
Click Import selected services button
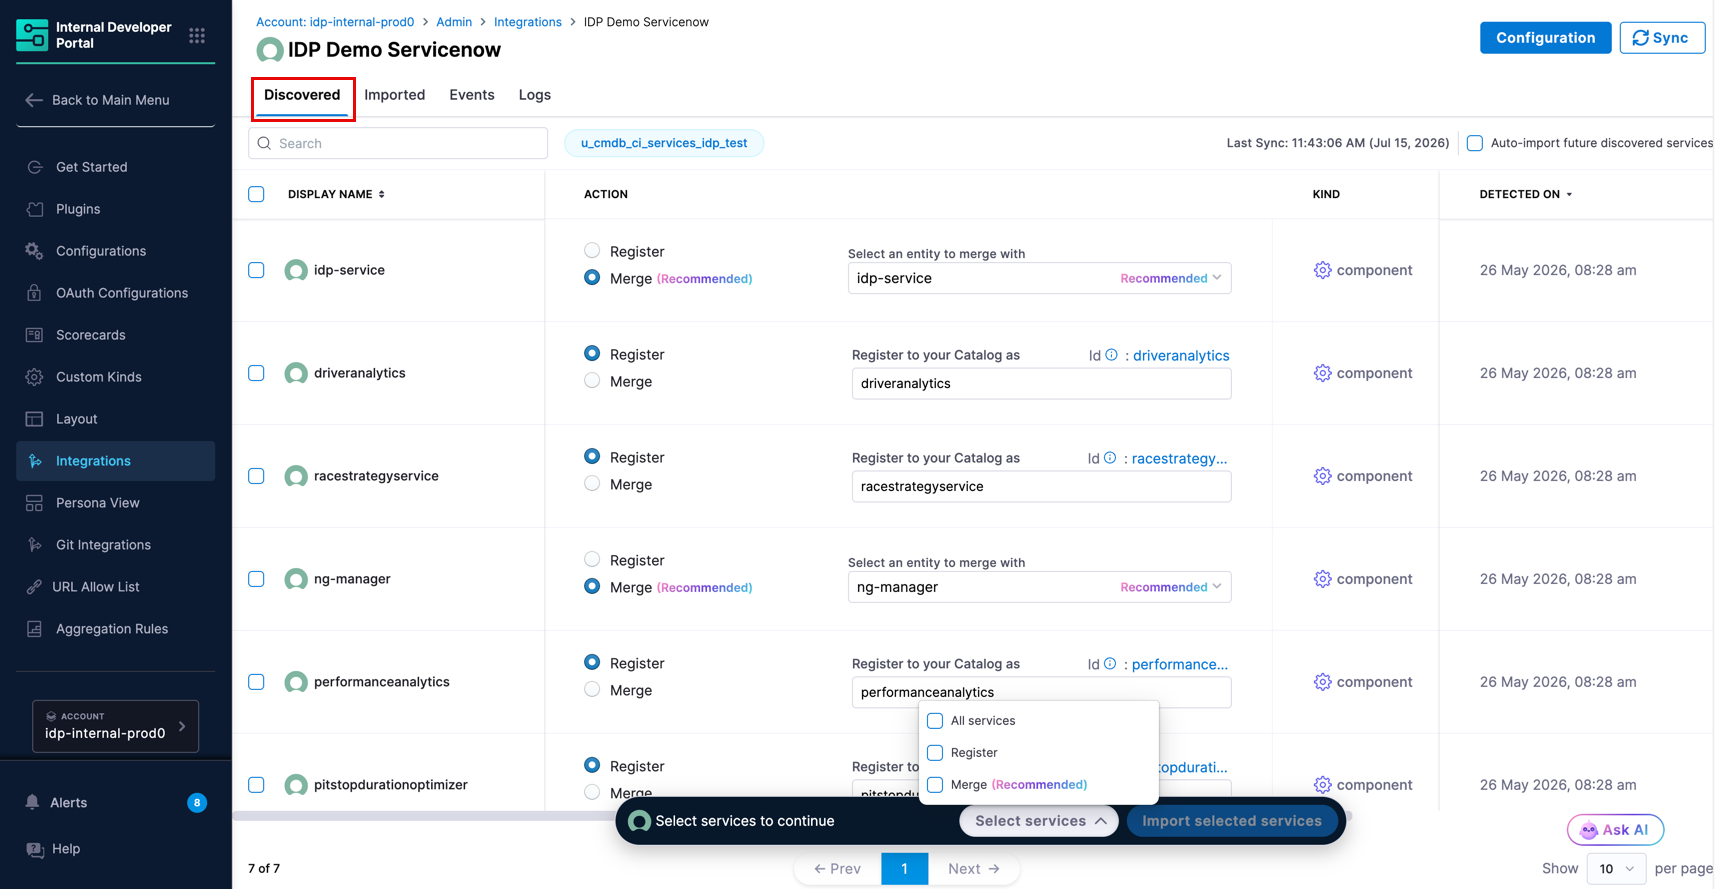pyautogui.click(x=1232, y=821)
